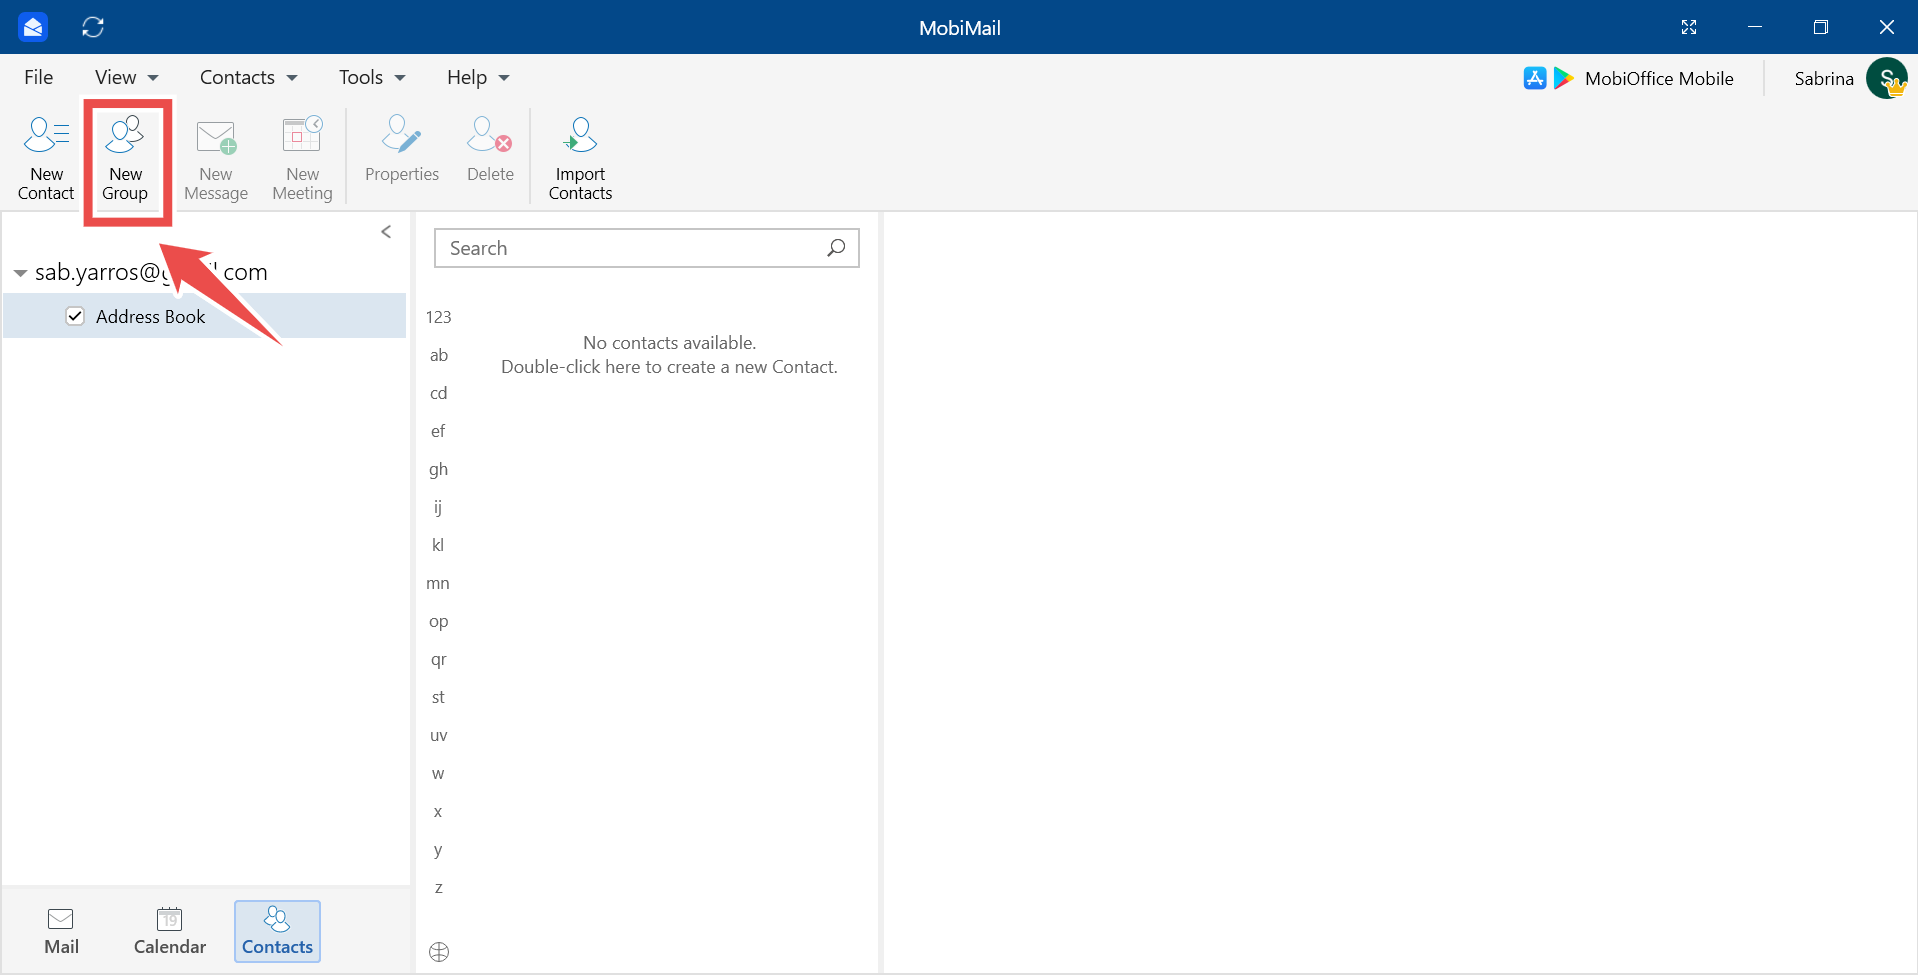Jump to '123' in alphabet index
This screenshot has width=1918, height=975.
(x=438, y=317)
